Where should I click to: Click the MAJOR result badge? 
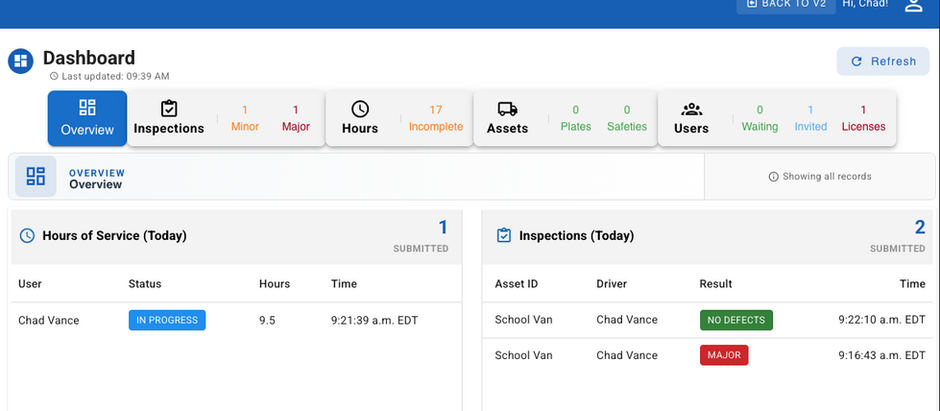coord(724,355)
